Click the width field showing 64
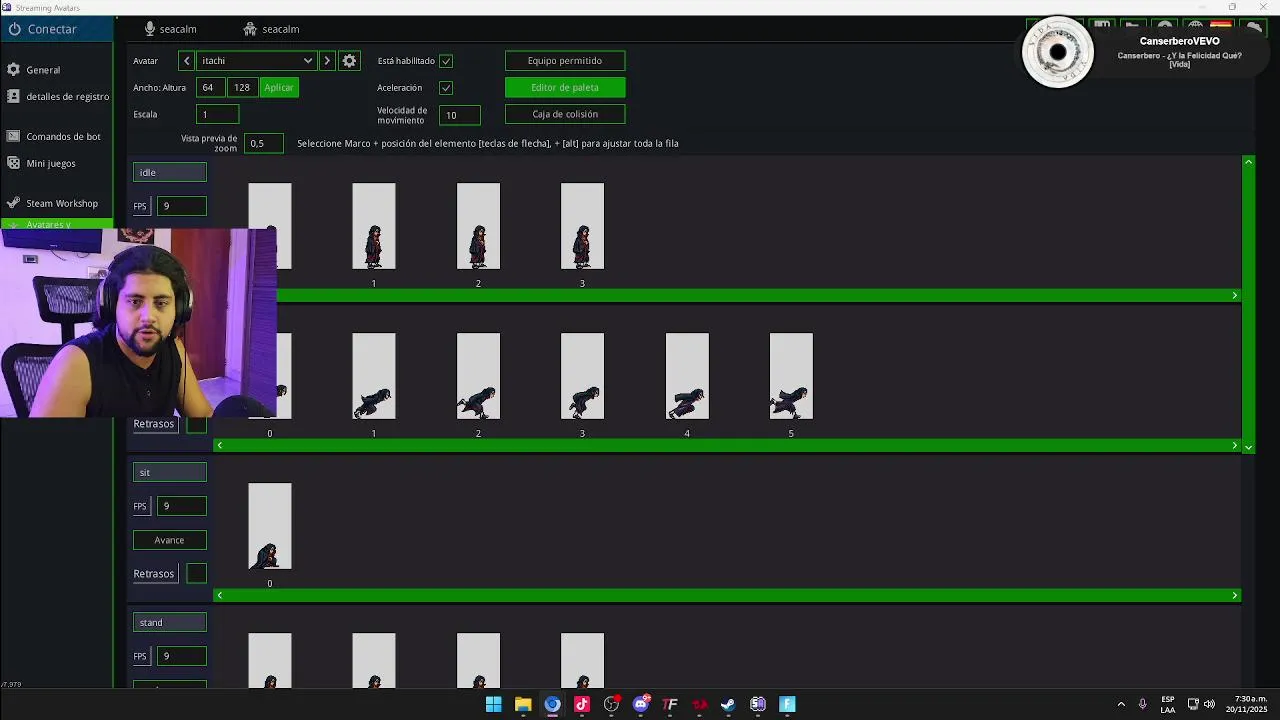The width and height of the screenshot is (1280, 720). coord(210,88)
